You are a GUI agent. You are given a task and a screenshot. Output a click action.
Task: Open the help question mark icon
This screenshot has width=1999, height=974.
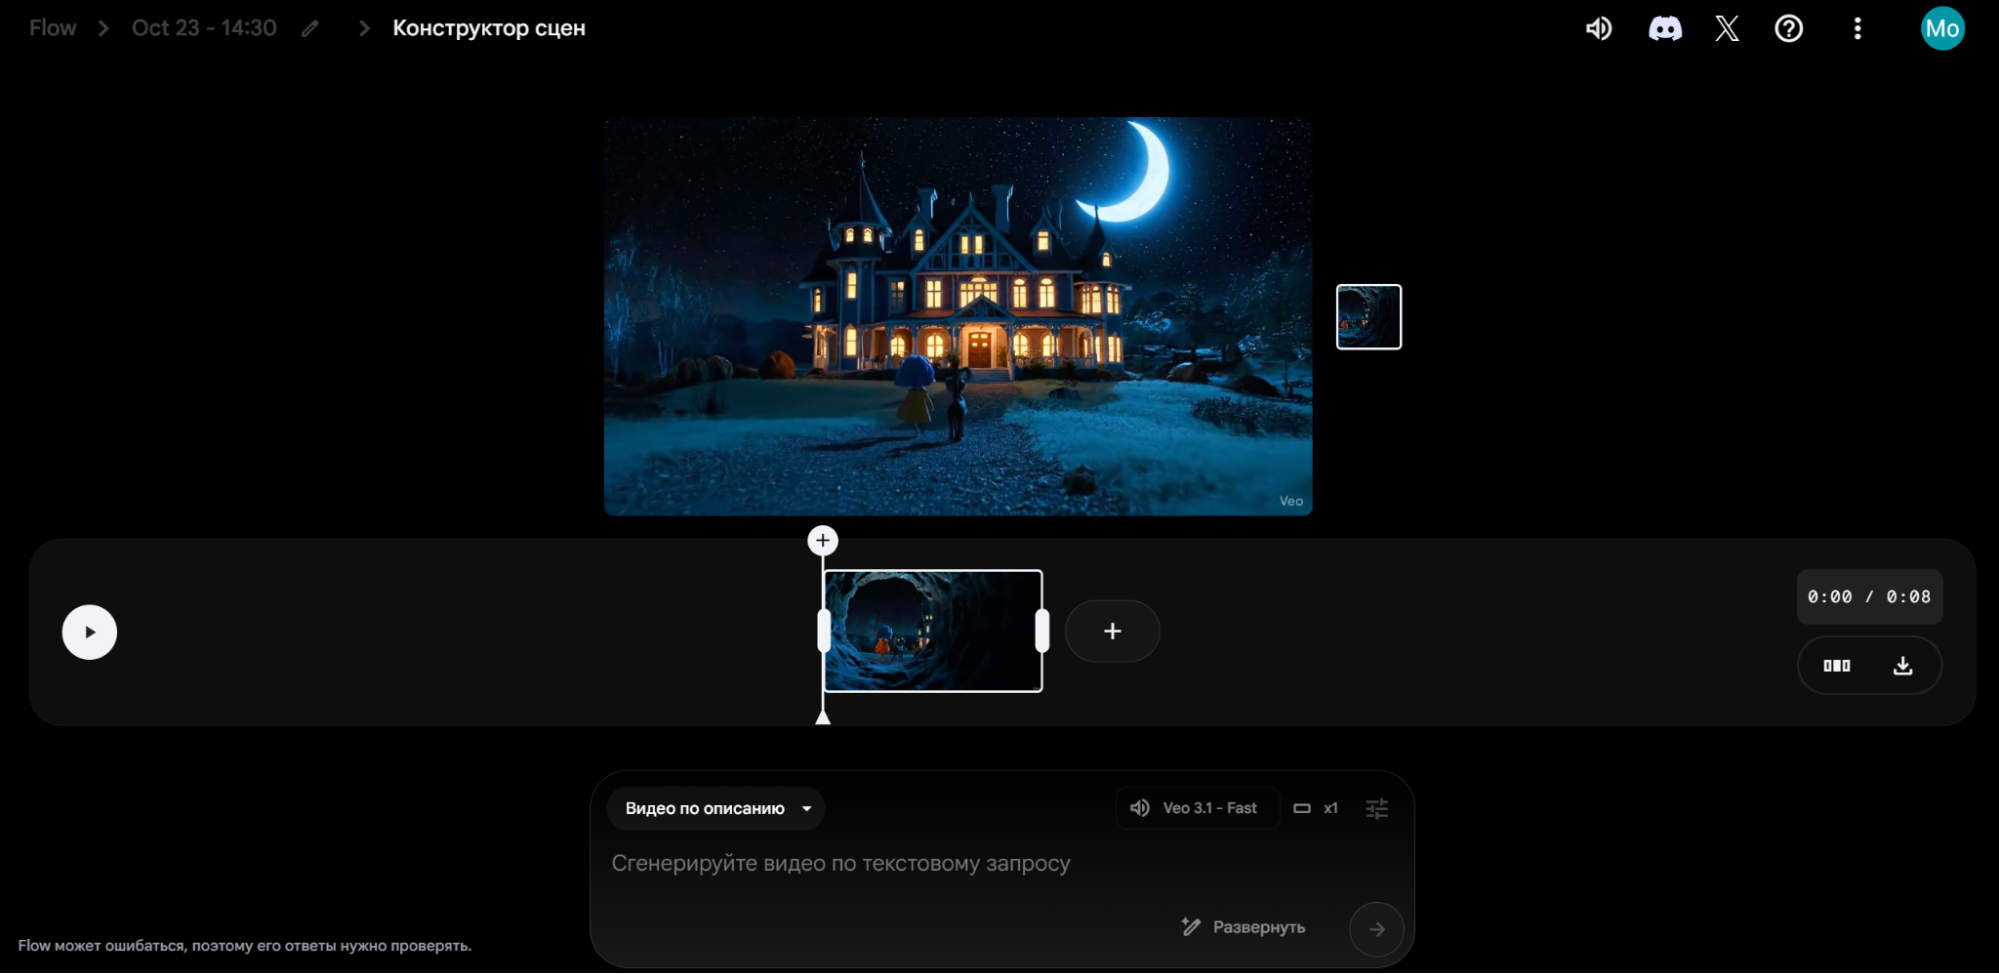coord(1788,29)
